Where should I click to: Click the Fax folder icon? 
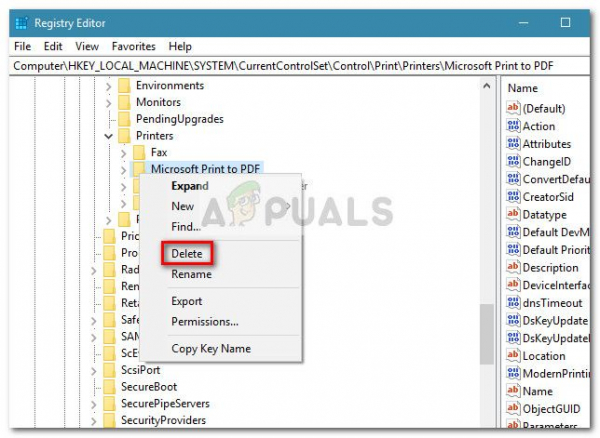[x=139, y=153]
